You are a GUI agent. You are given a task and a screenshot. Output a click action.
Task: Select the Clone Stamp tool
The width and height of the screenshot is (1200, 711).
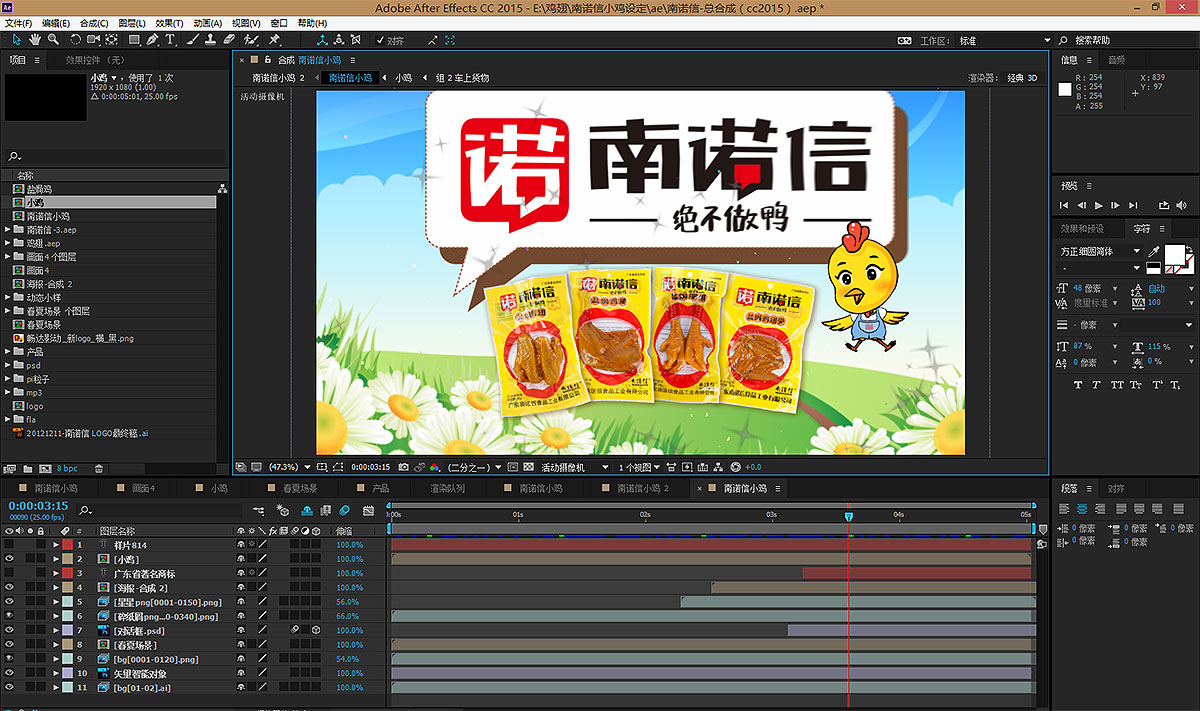[x=211, y=40]
